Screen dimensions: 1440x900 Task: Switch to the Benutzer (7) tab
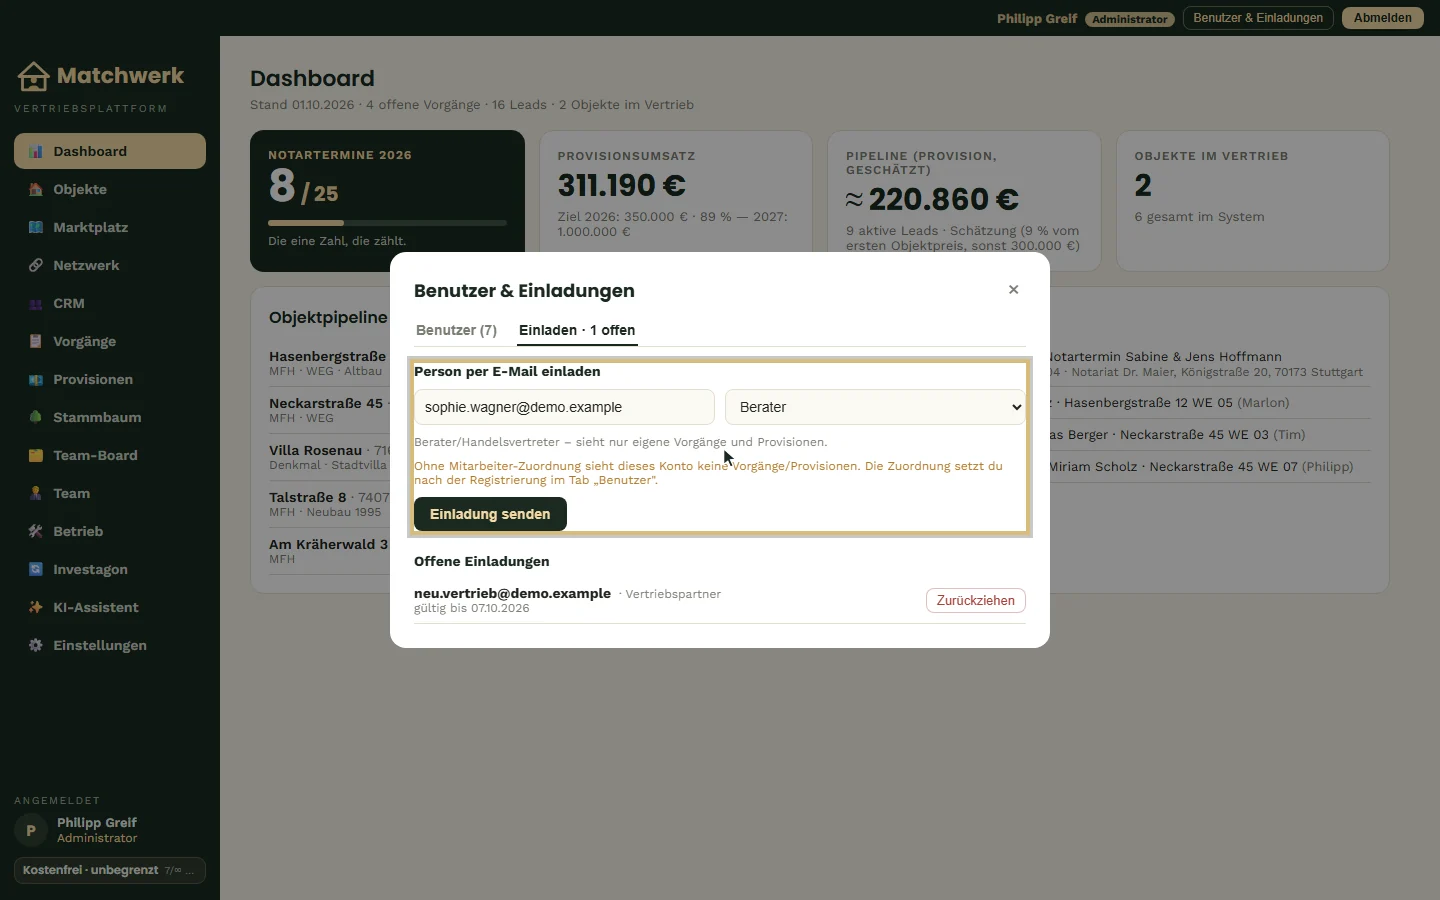point(456,330)
